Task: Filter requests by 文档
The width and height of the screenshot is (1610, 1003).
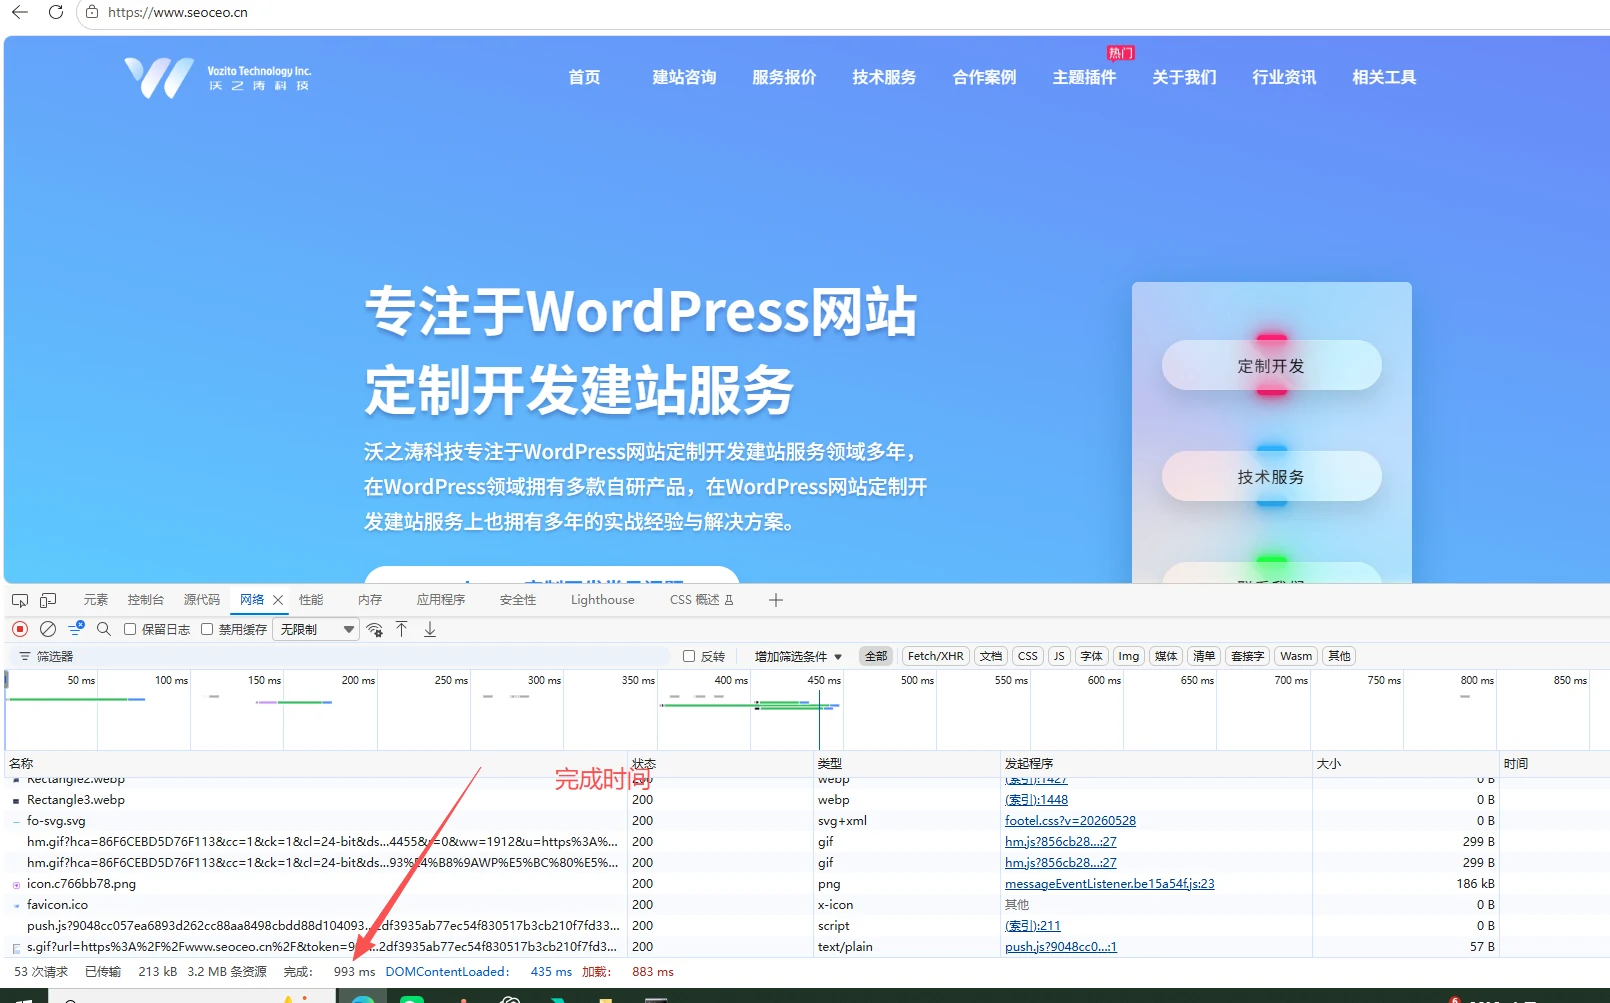Action: tap(991, 656)
